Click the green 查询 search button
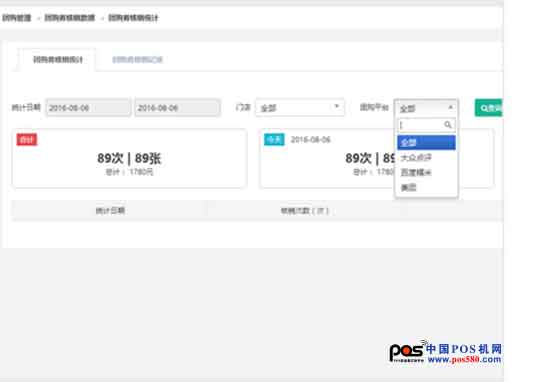Screen dimensions: 550x382 coord(489,108)
